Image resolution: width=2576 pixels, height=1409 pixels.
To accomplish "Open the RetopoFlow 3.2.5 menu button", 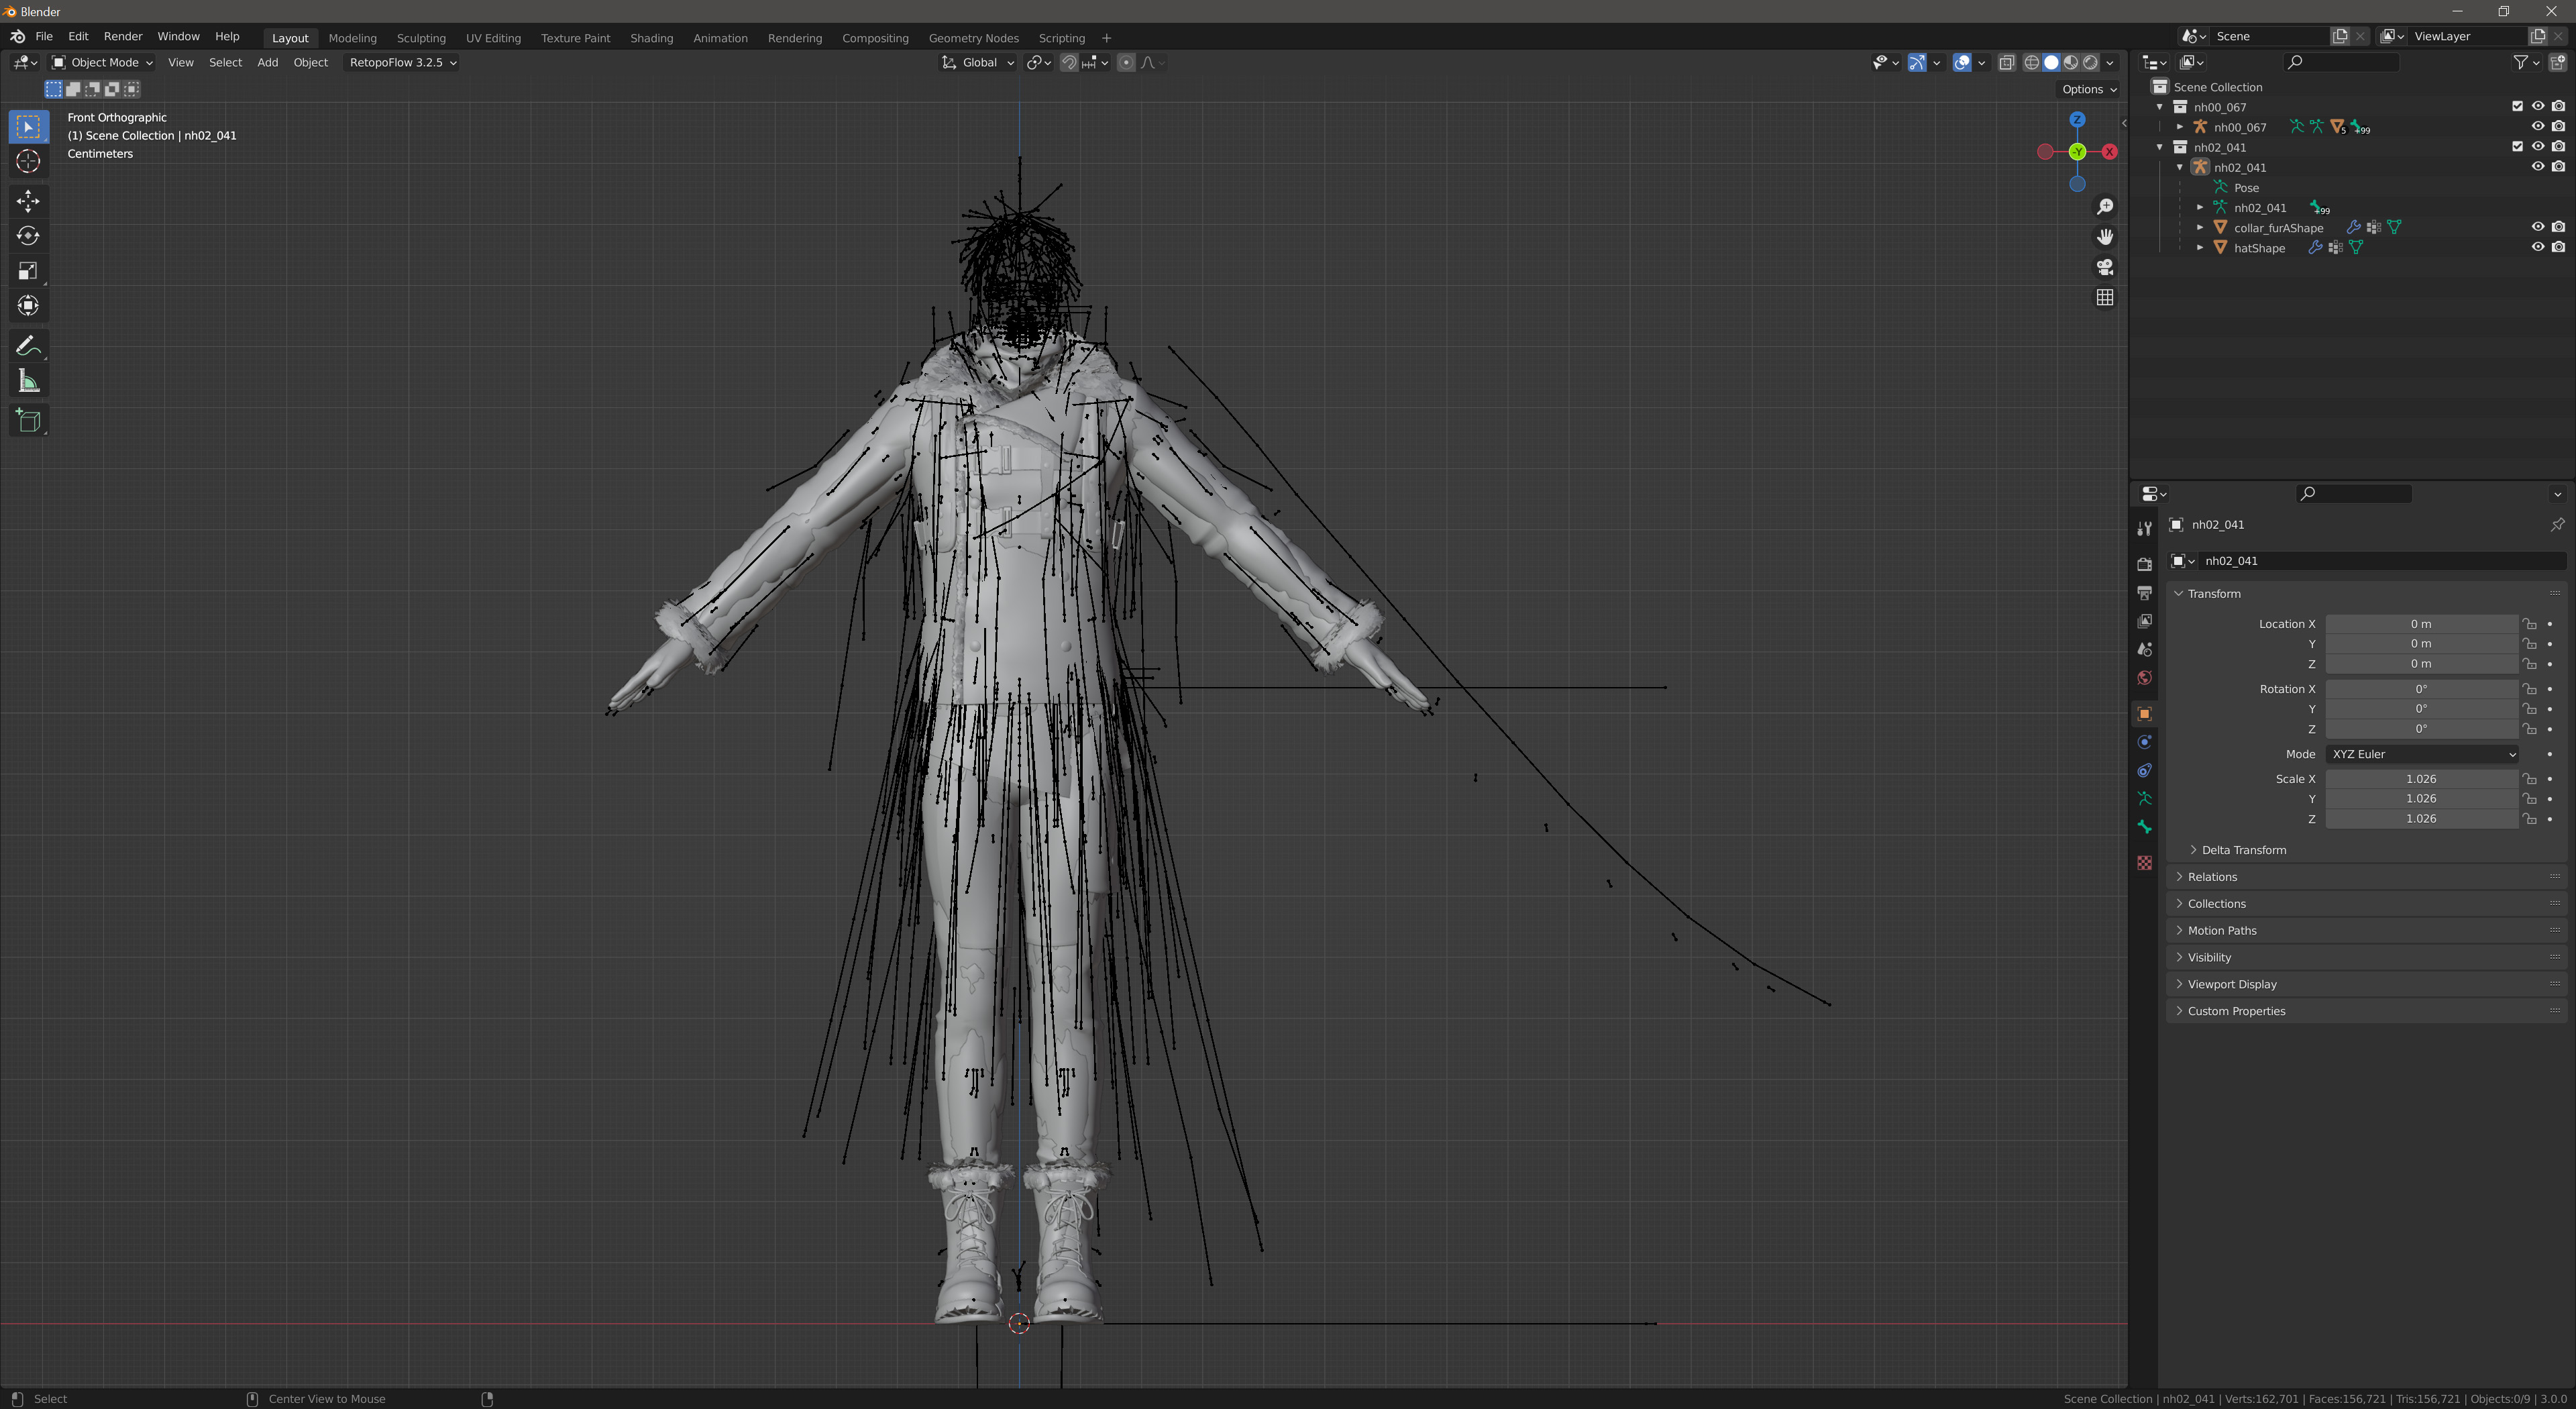I will (402, 62).
